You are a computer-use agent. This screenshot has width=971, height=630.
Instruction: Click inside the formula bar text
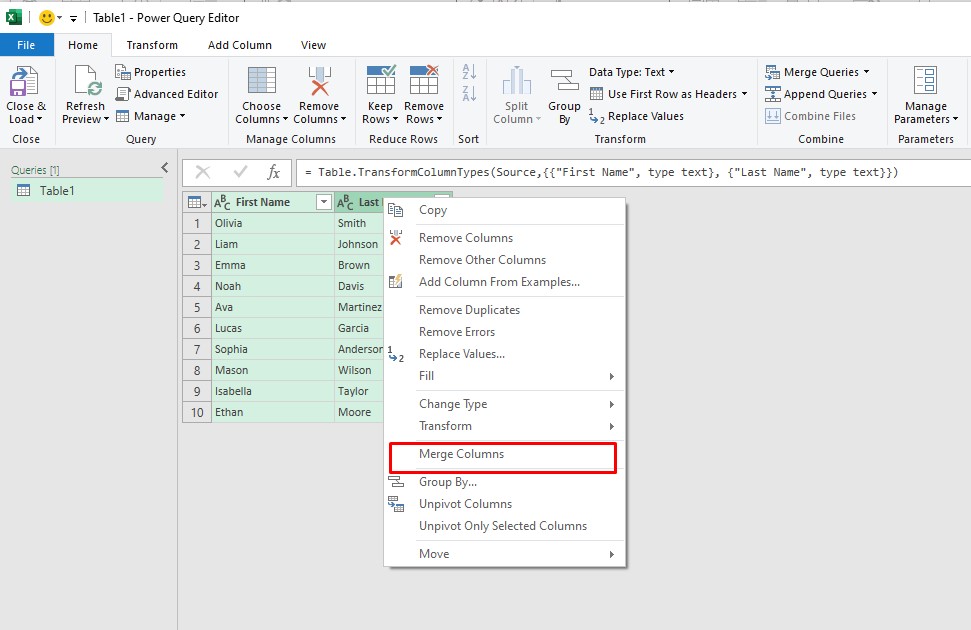tap(600, 172)
